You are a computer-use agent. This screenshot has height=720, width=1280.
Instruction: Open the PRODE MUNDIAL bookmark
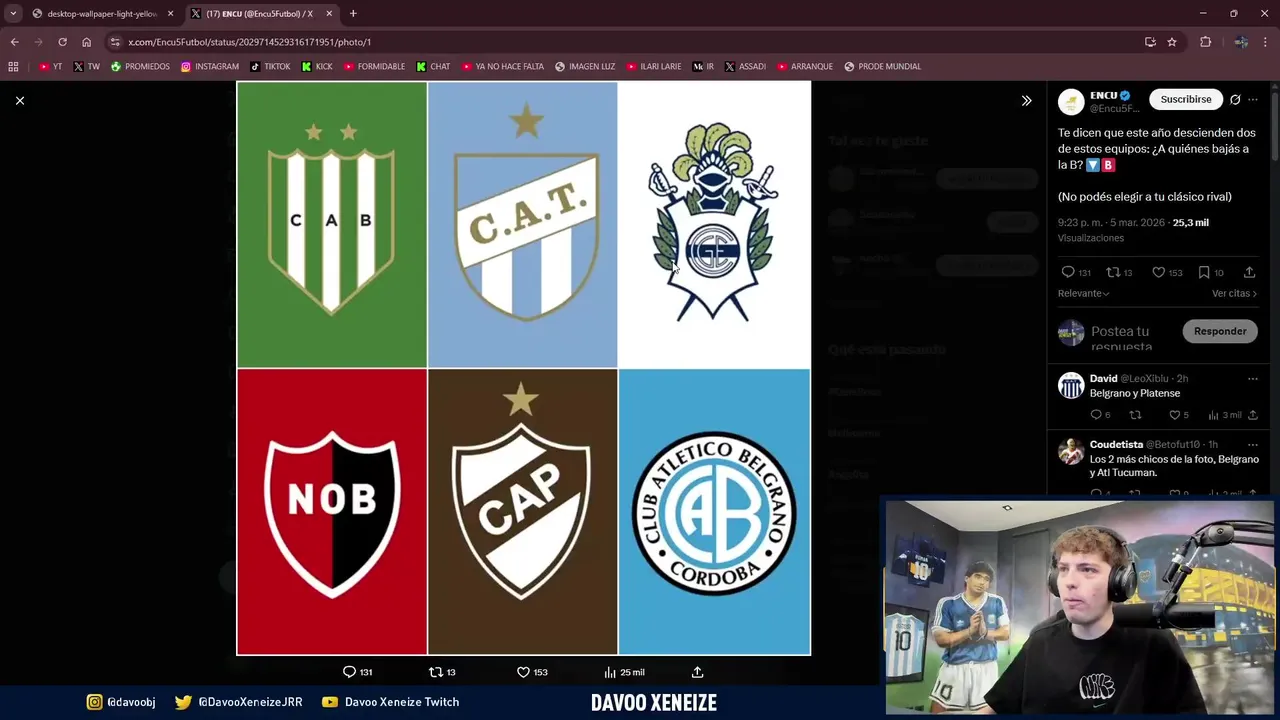882,67
